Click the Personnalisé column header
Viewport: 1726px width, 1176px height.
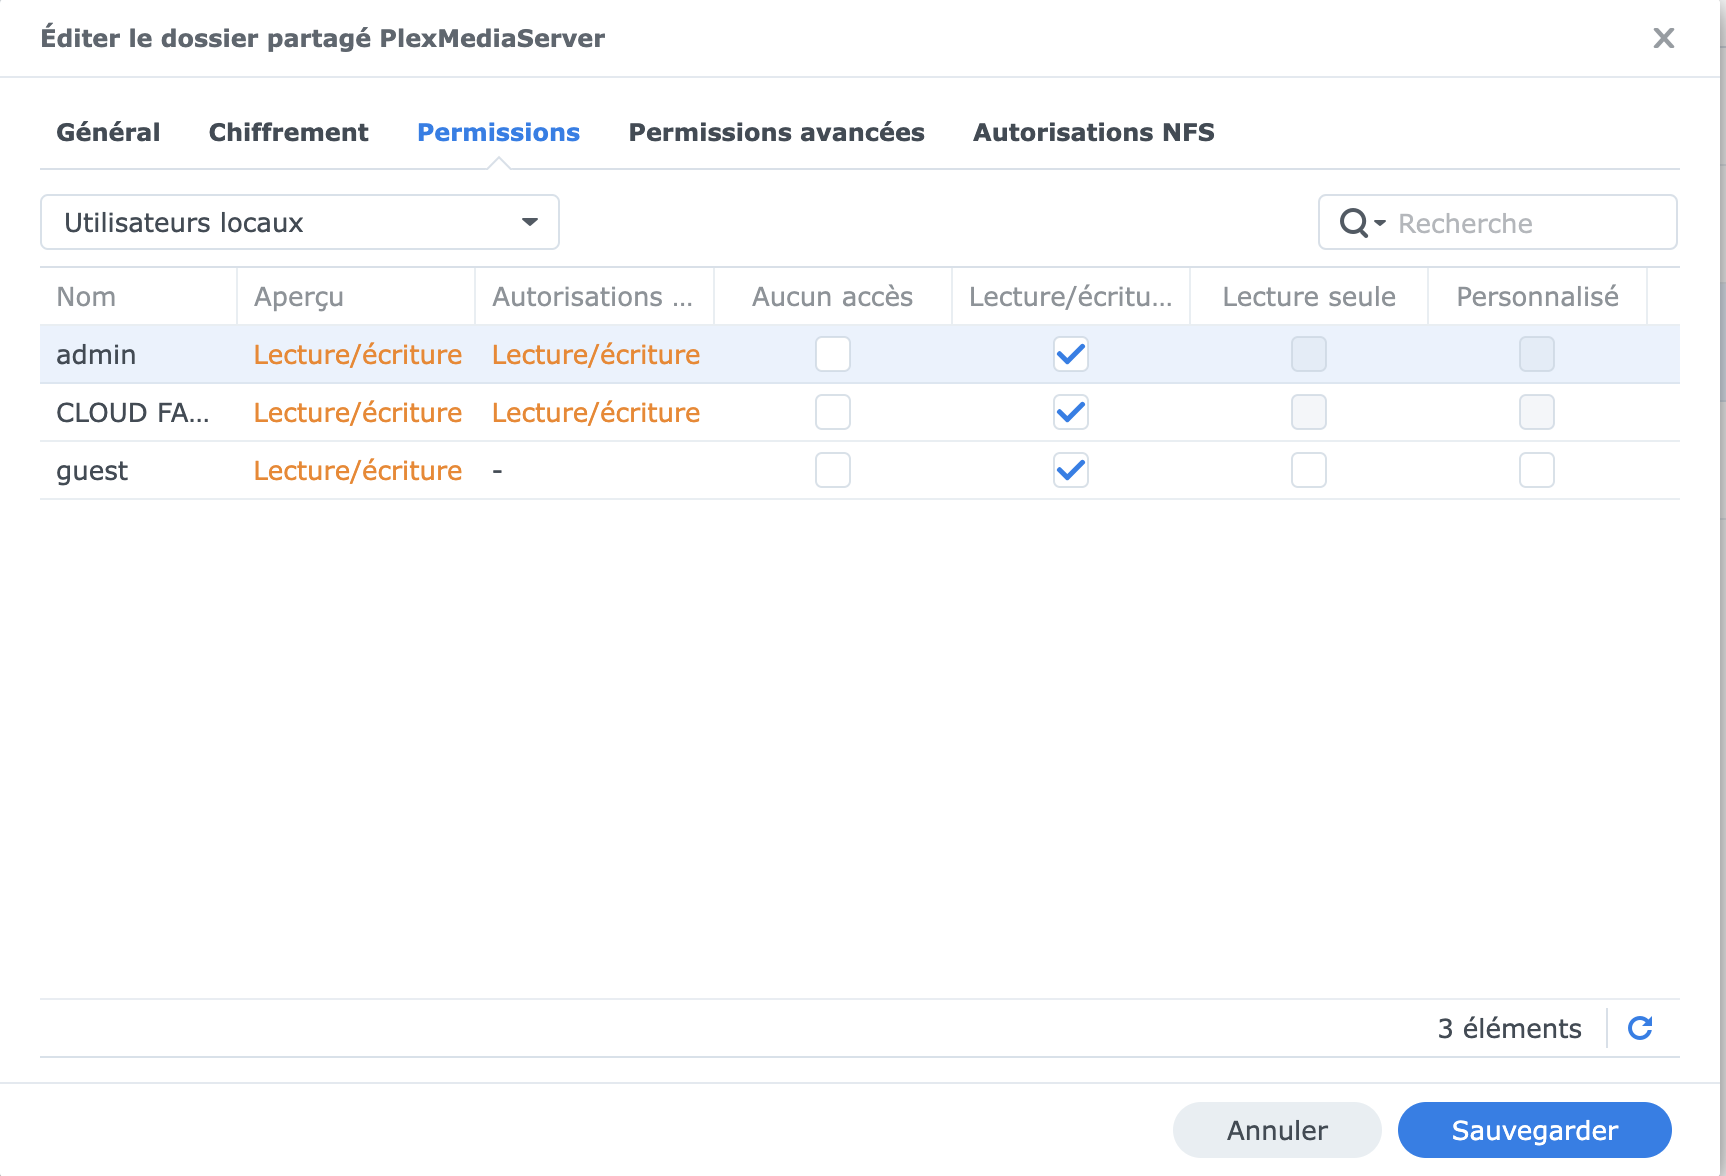click(1537, 296)
